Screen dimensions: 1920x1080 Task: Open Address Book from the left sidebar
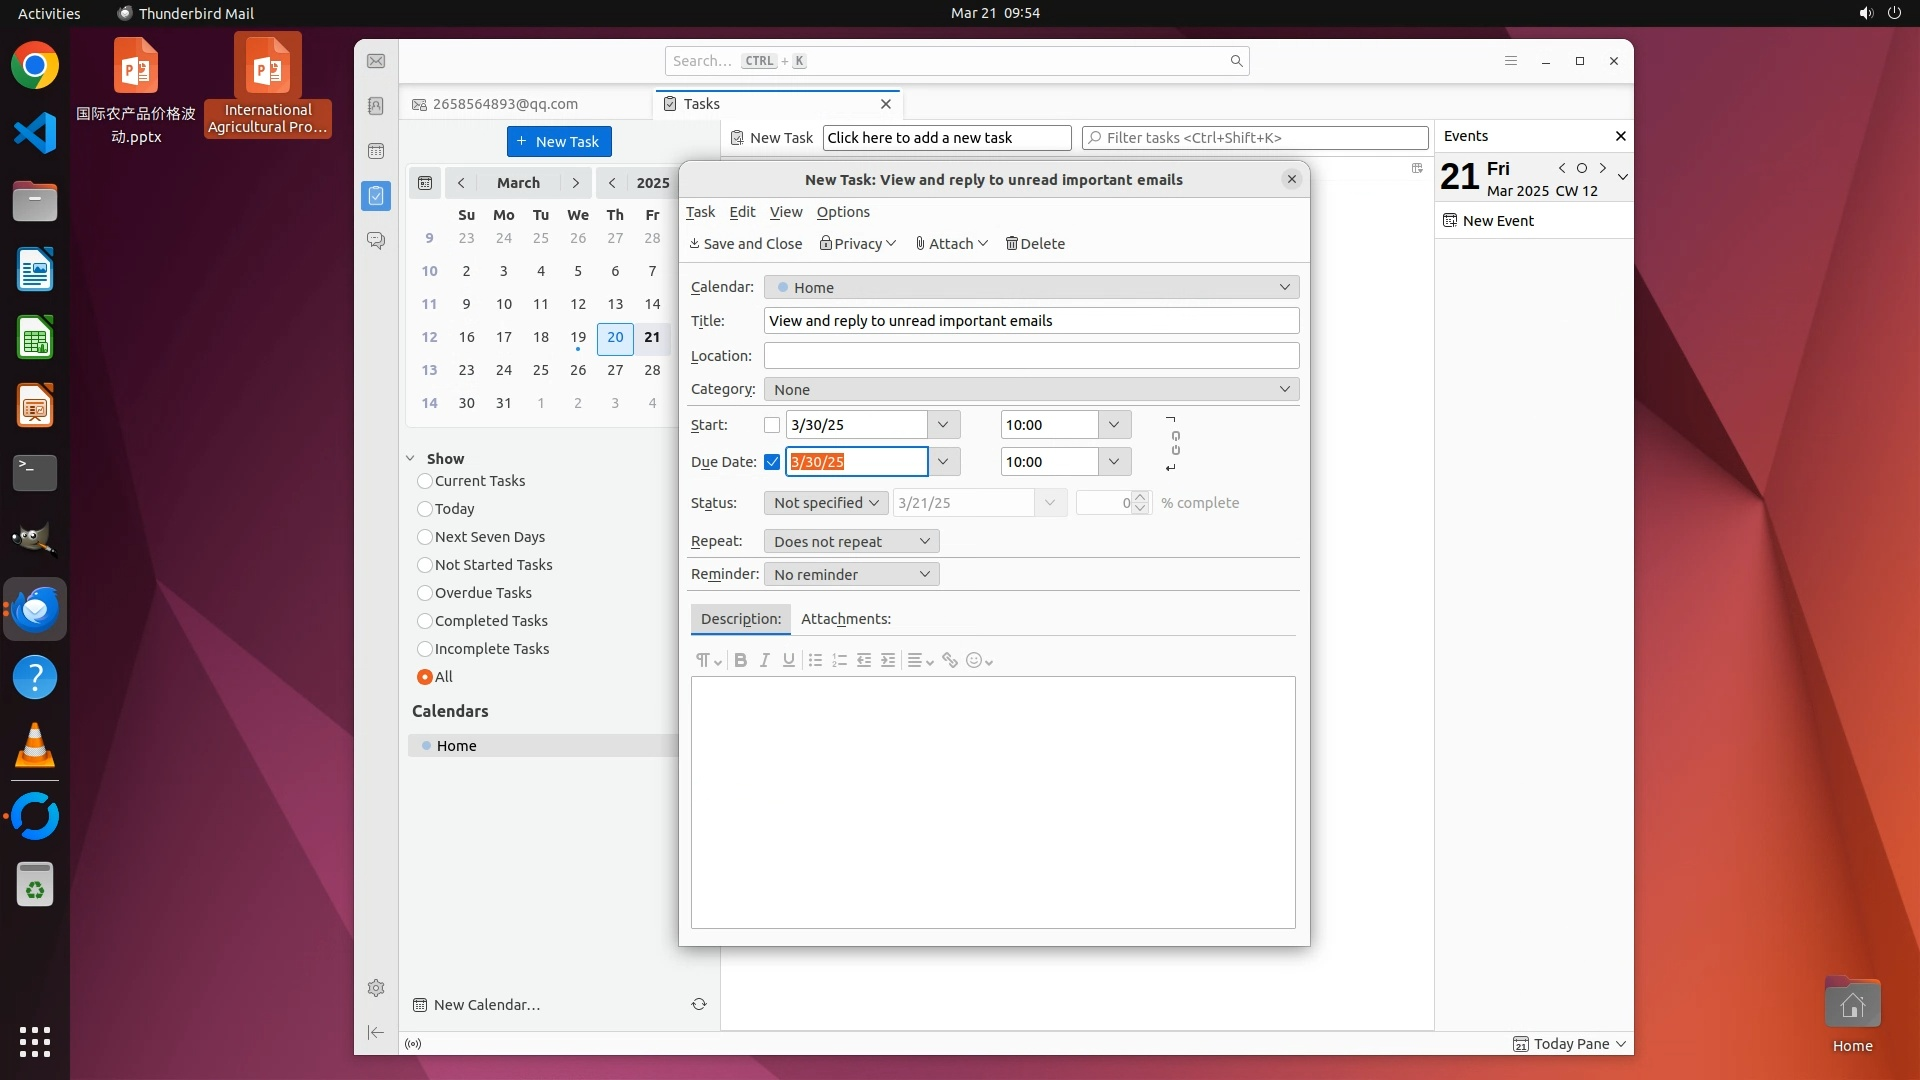(376, 106)
